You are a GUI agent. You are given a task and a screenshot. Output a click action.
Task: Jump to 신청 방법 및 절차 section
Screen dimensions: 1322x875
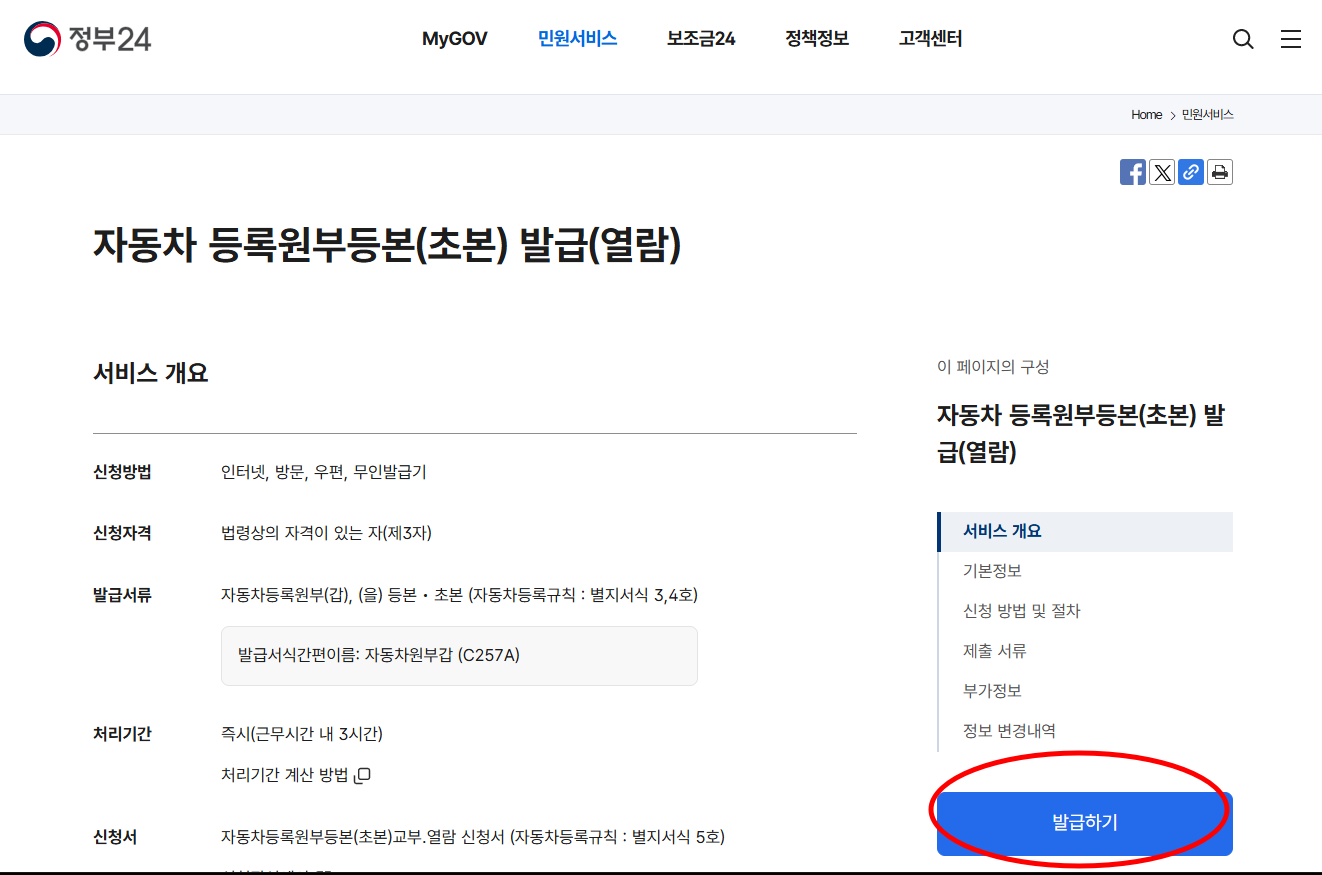pyautogui.click(x=1021, y=611)
